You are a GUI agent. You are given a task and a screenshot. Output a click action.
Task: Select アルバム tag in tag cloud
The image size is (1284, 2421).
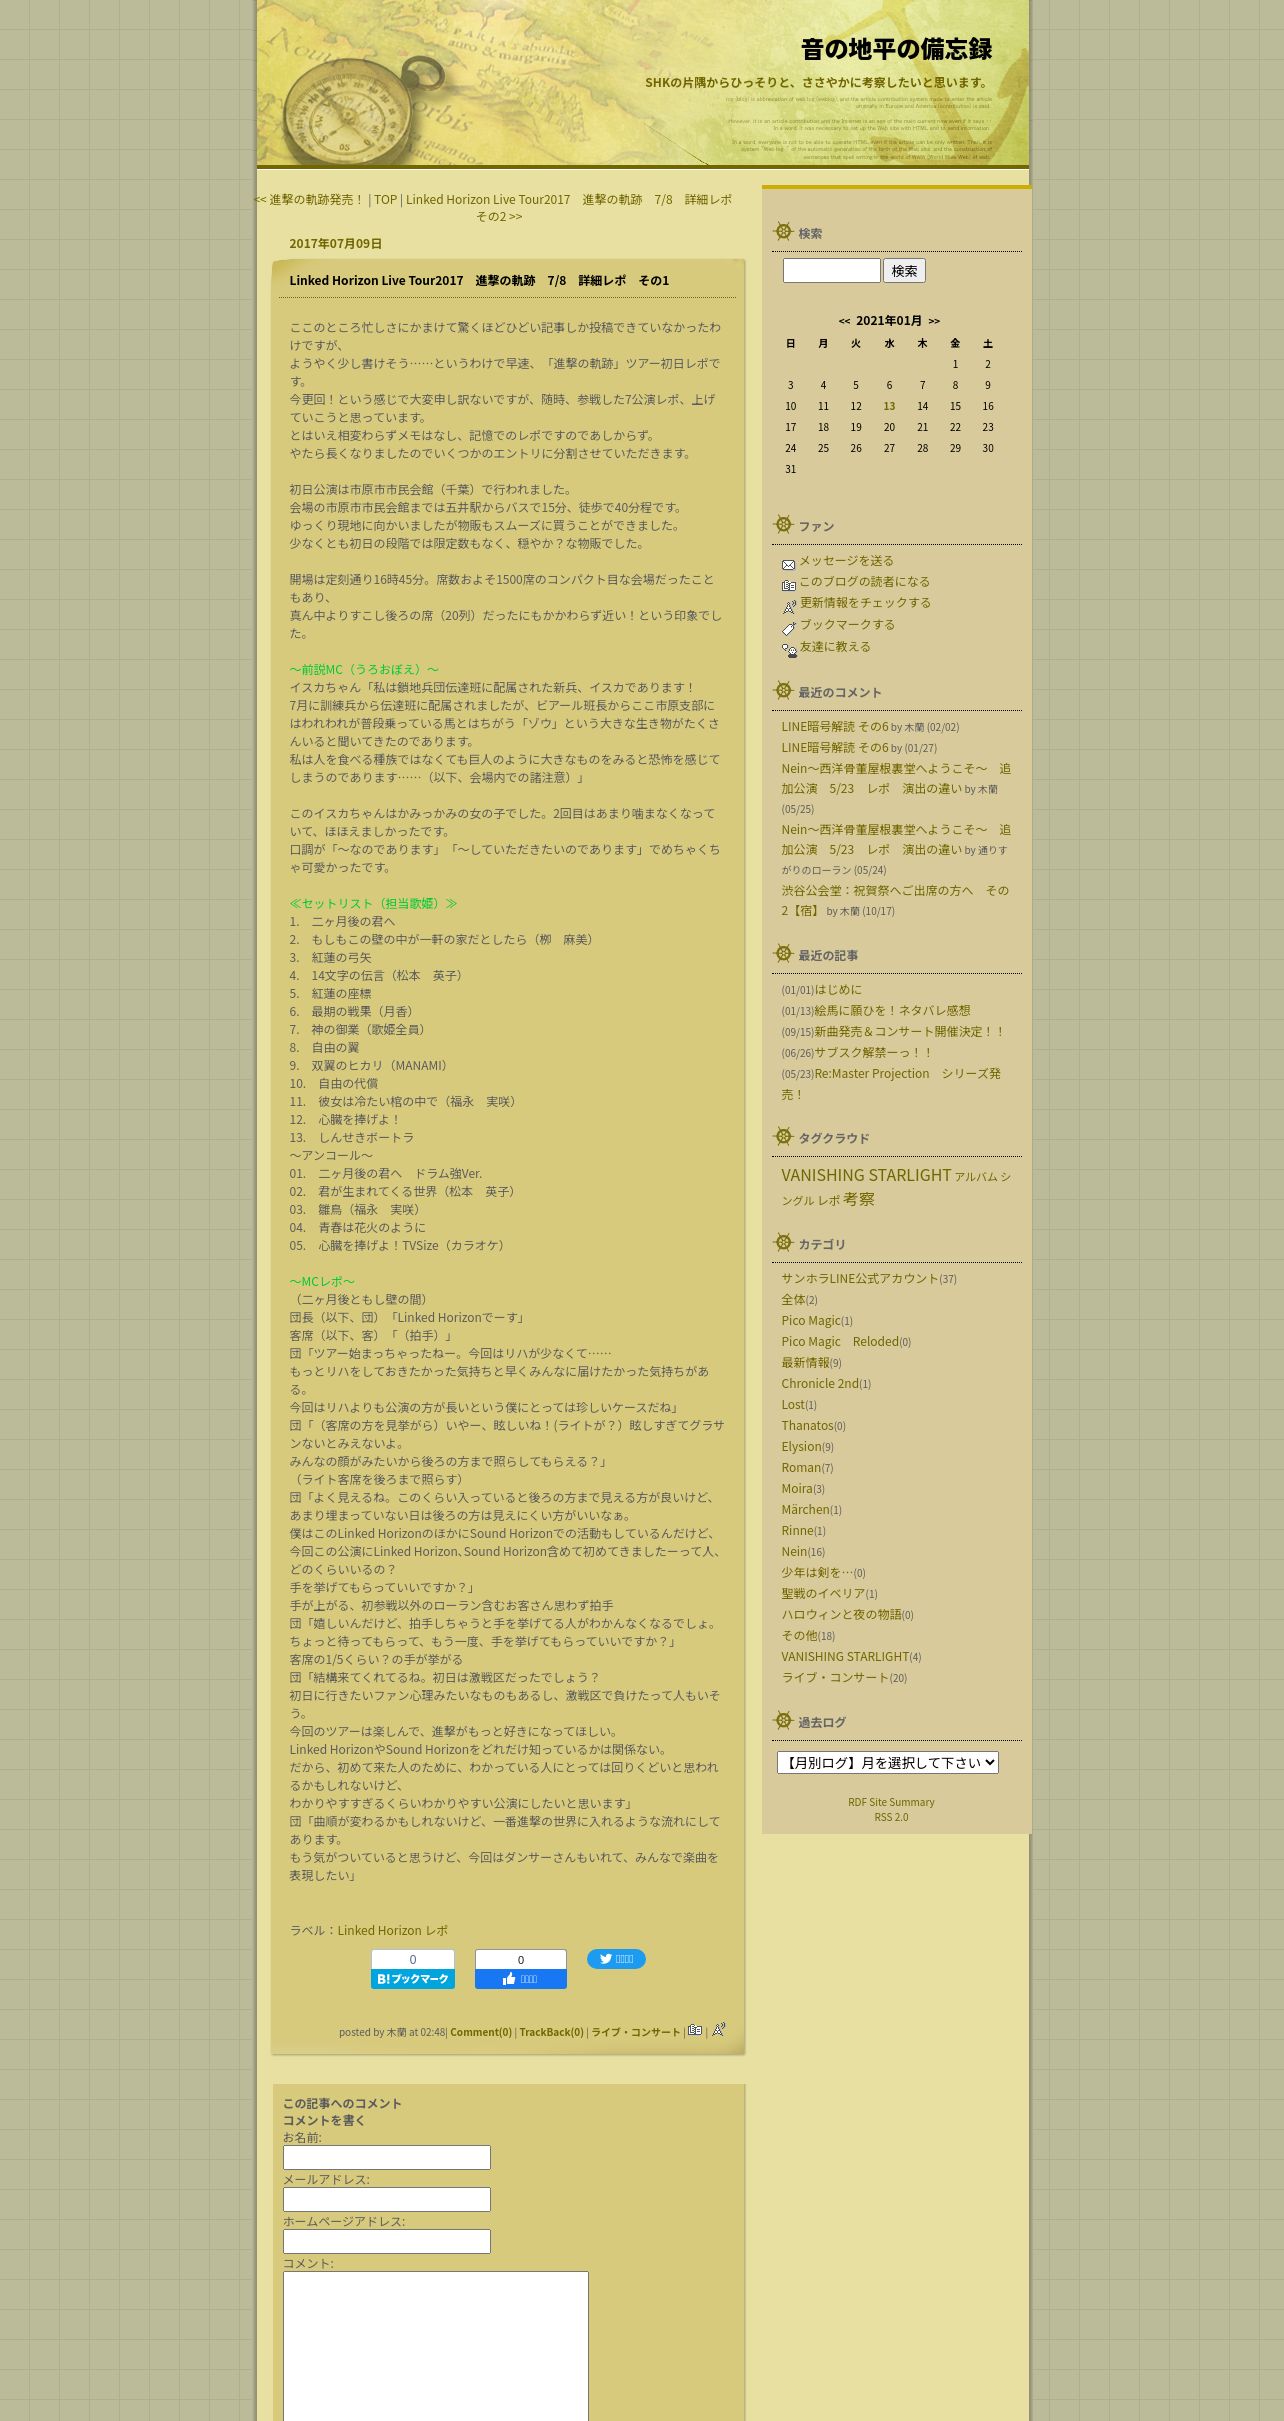(976, 1177)
